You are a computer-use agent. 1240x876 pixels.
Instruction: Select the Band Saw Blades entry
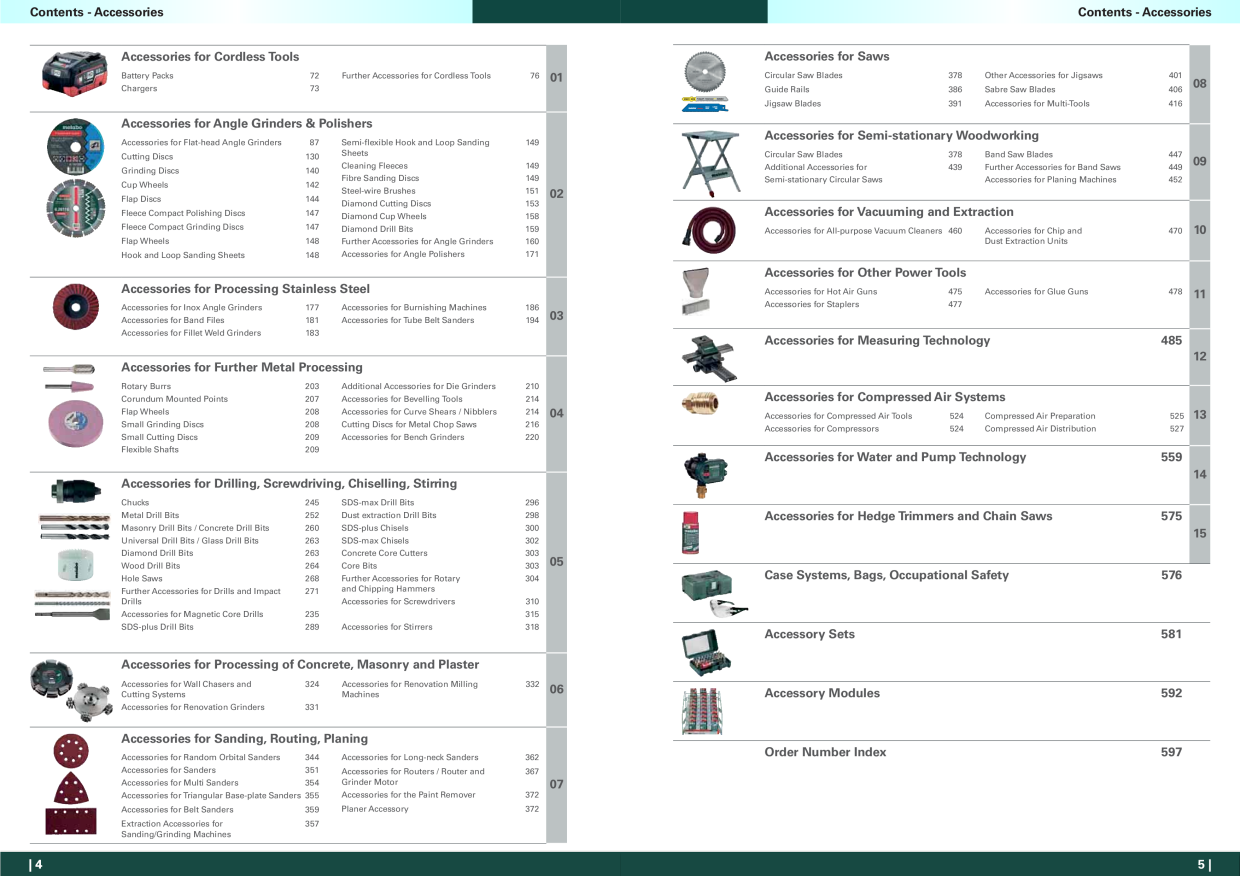point(1019,155)
